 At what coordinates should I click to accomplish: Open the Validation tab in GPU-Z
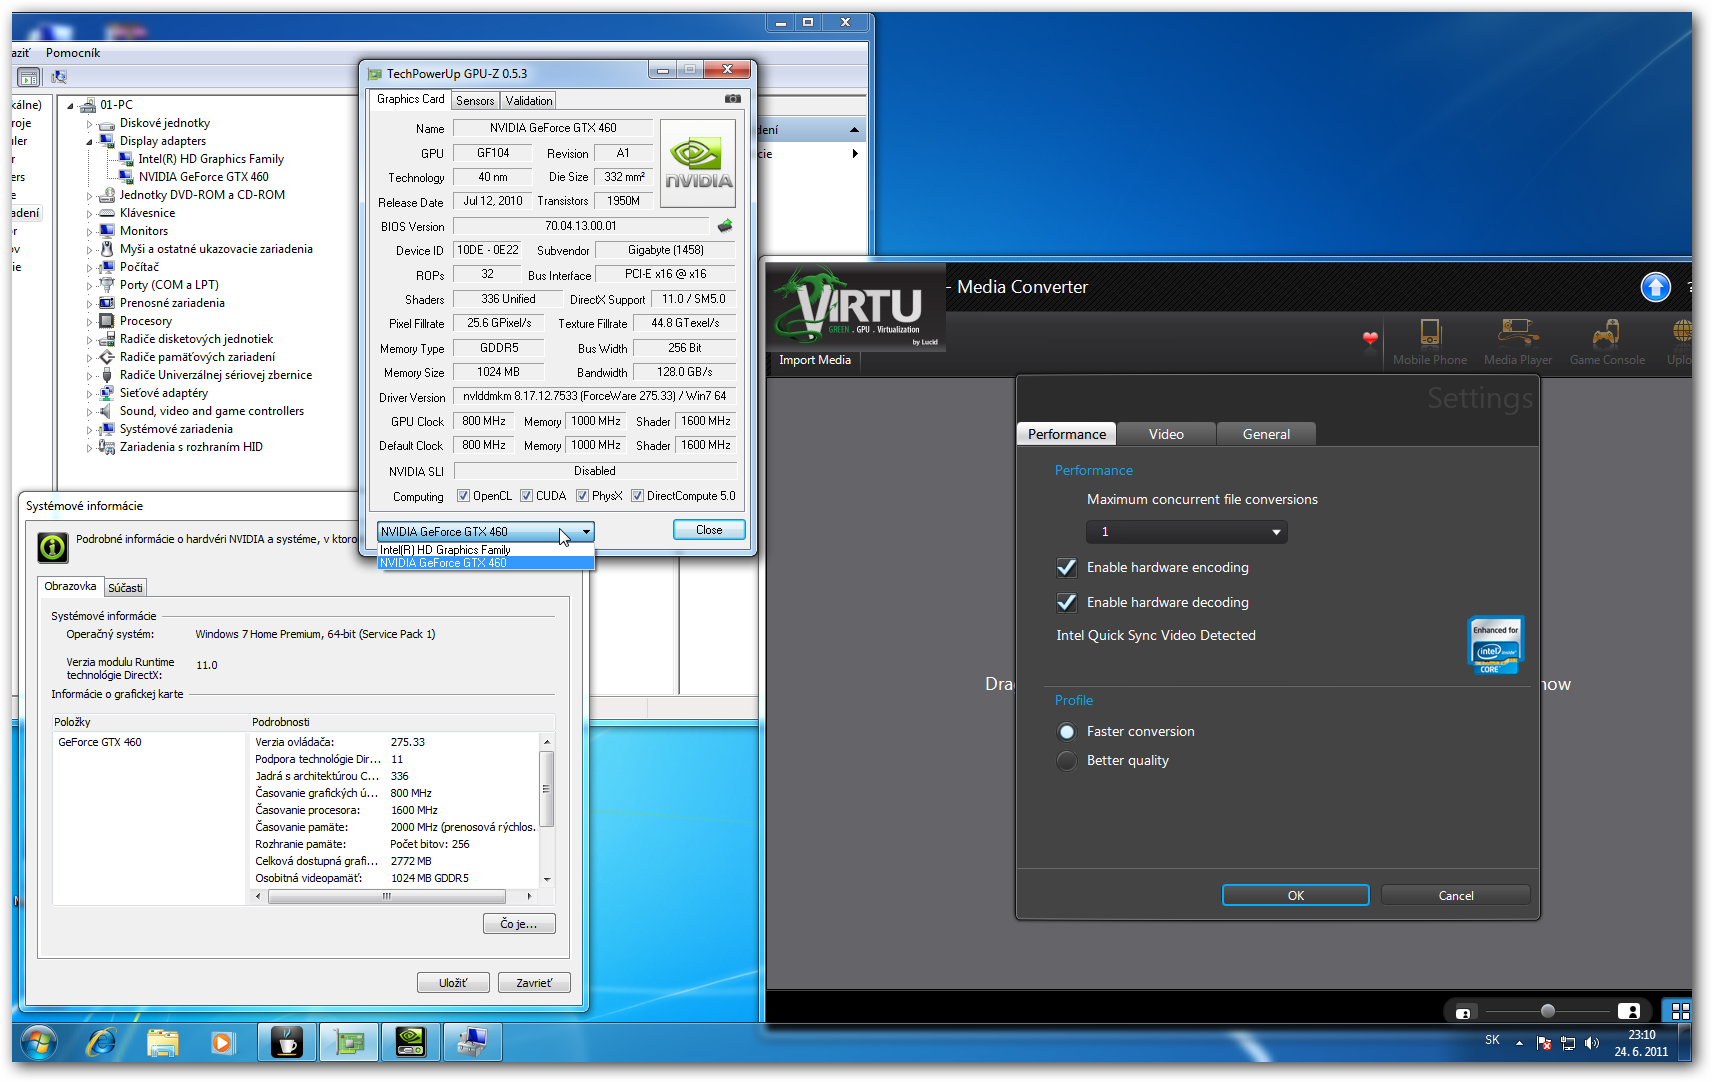[x=528, y=101]
